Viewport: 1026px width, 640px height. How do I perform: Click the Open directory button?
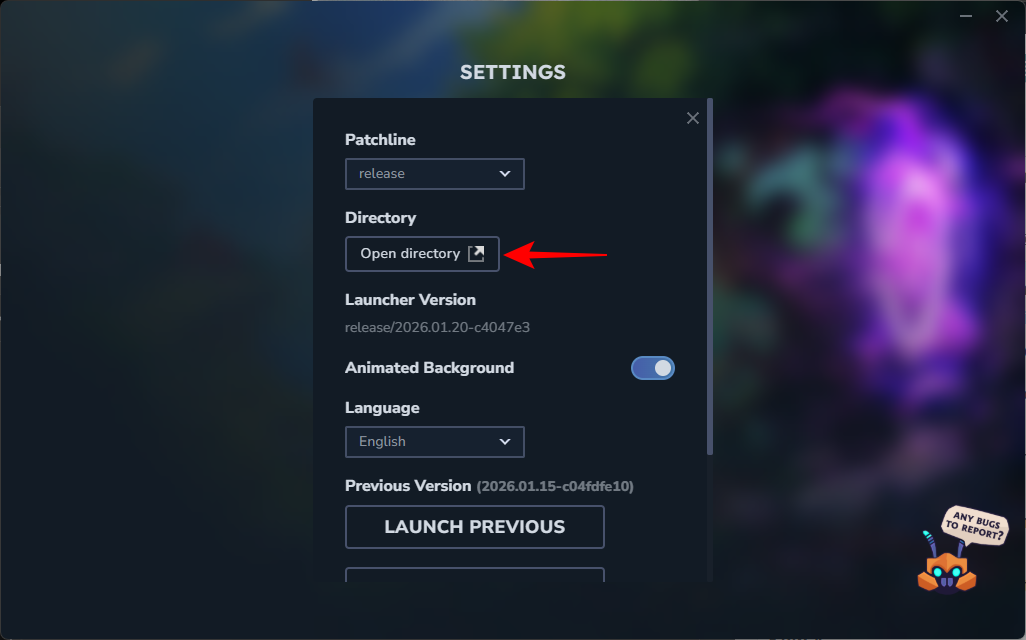coord(422,254)
